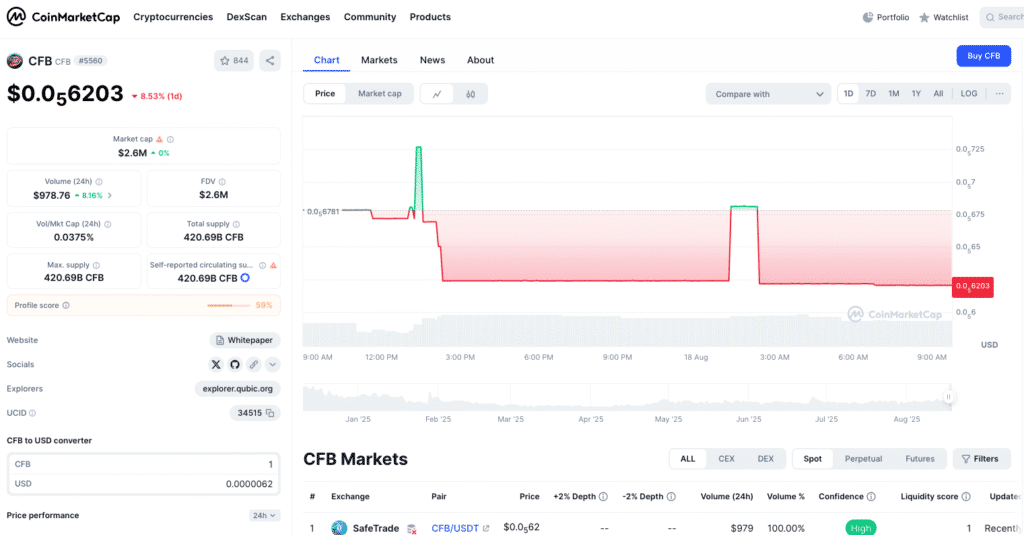Select the 7D chart time range
1024x535 pixels.
pos(871,94)
